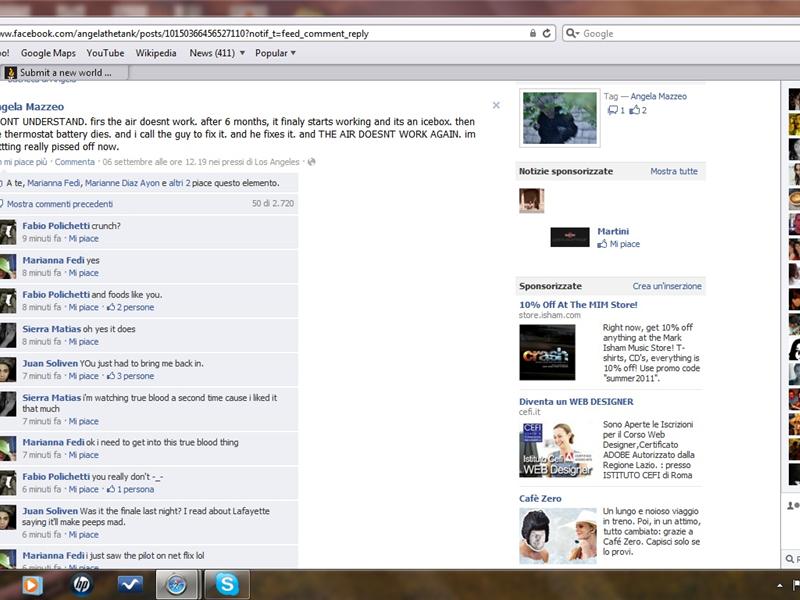Open the Popular bookmarks dropdown
Screen dimensions: 800x600
point(272,53)
